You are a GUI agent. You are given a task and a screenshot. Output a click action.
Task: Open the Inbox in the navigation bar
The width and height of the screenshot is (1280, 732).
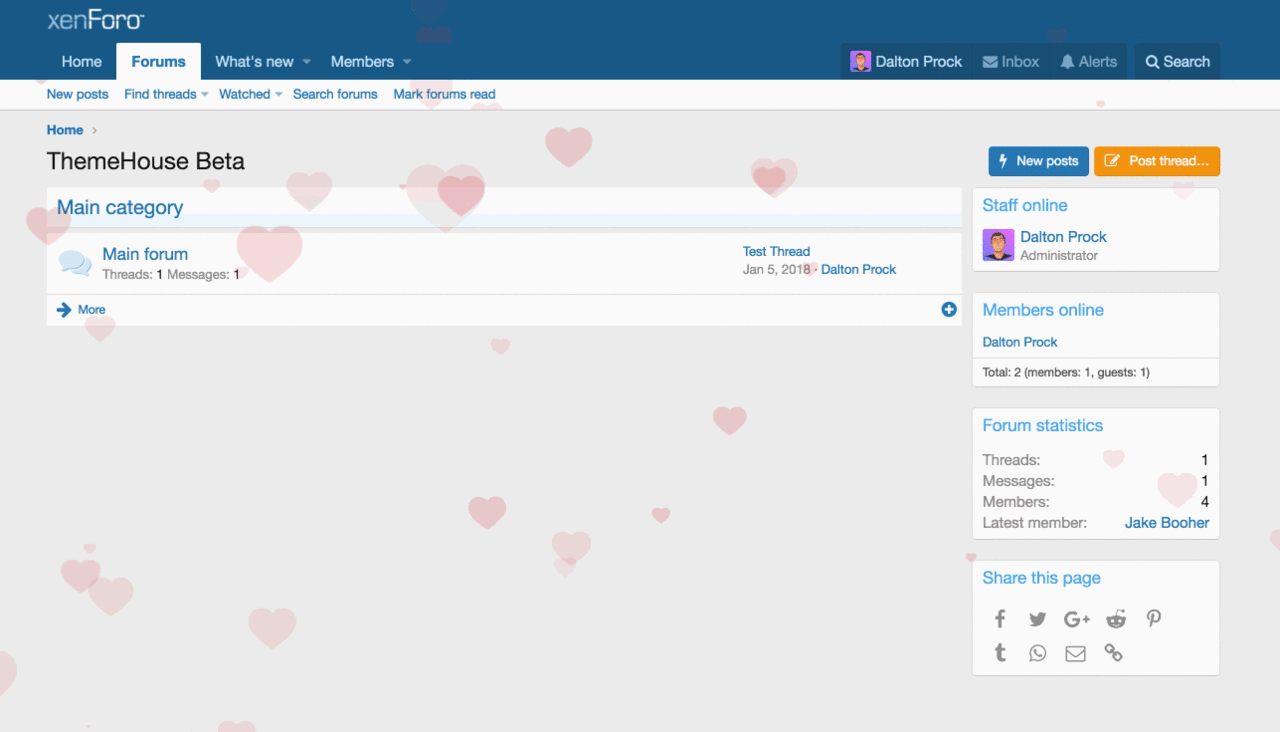1010,62
